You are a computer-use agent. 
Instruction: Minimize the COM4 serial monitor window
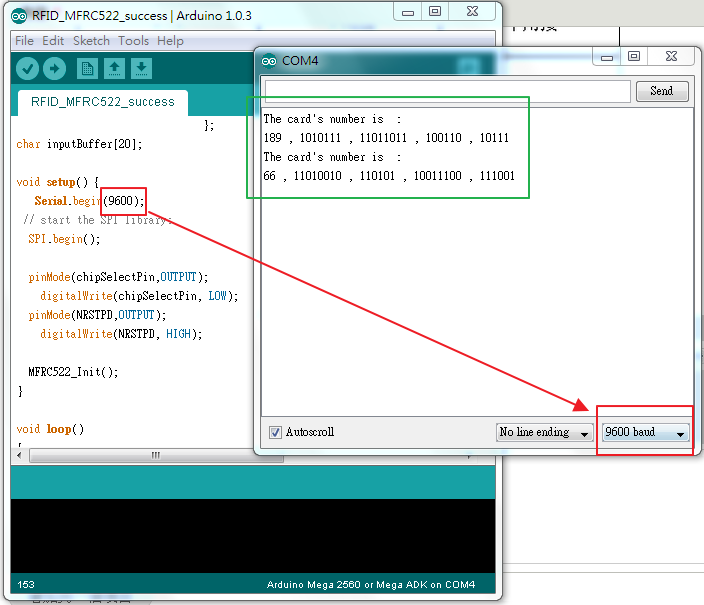tap(607, 57)
